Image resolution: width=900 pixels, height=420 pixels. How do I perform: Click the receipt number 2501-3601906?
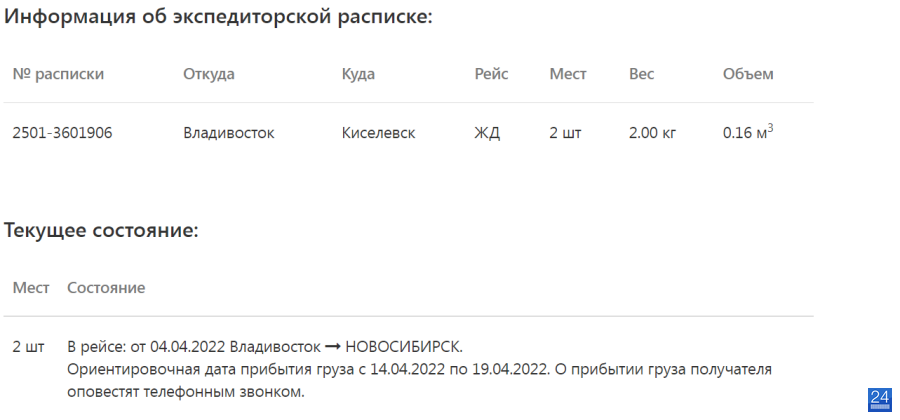coord(63,133)
